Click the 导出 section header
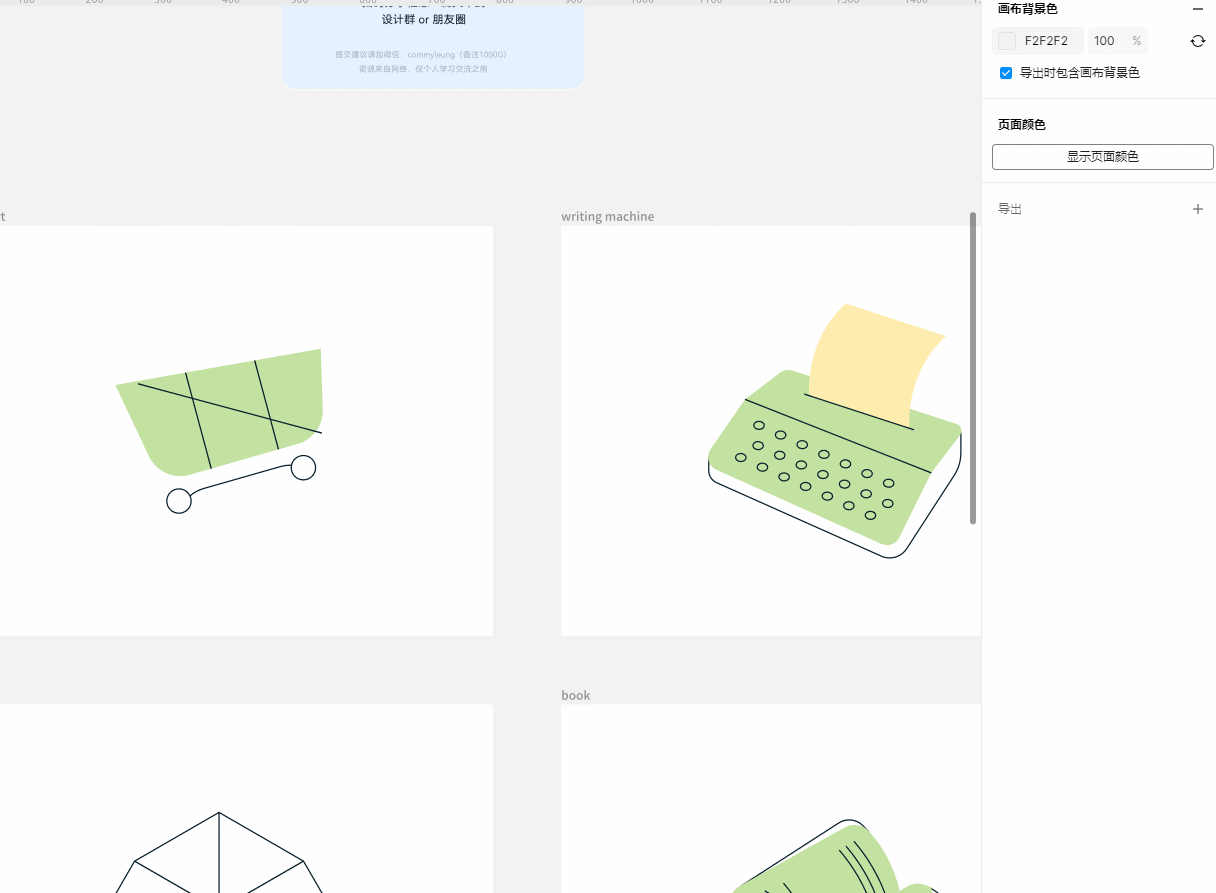This screenshot has height=893, width=1216. [1010, 209]
